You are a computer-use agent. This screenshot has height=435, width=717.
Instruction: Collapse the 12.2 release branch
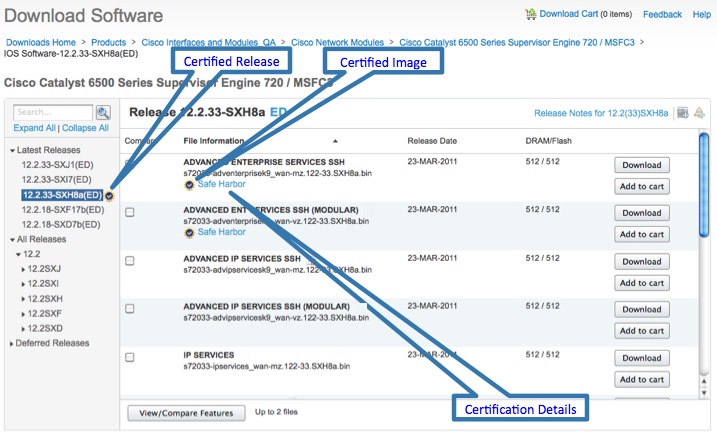tap(18, 254)
